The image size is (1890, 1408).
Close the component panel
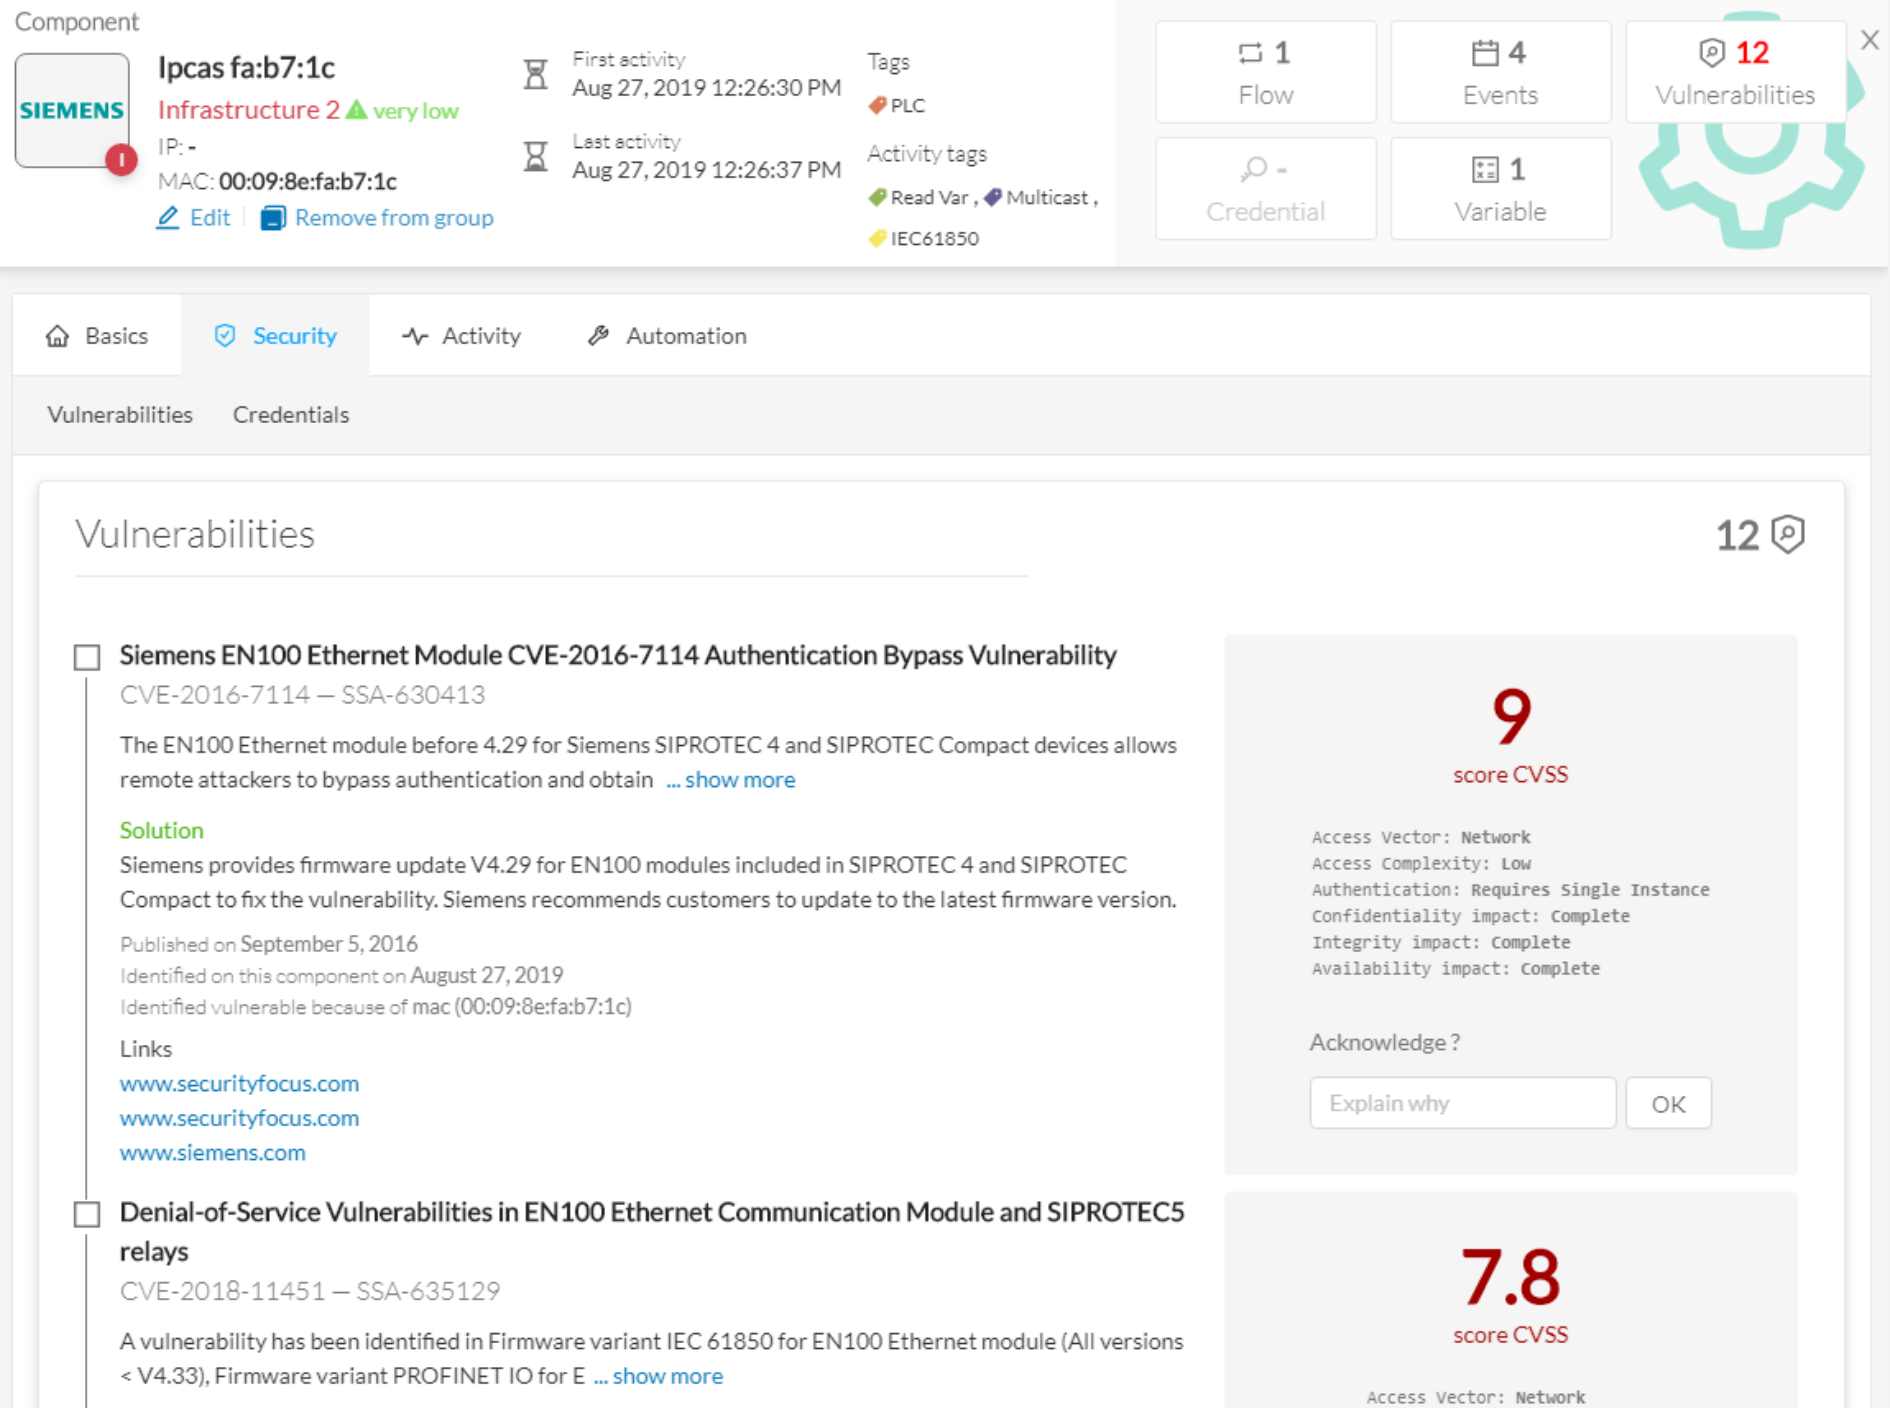coord(1869,40)
